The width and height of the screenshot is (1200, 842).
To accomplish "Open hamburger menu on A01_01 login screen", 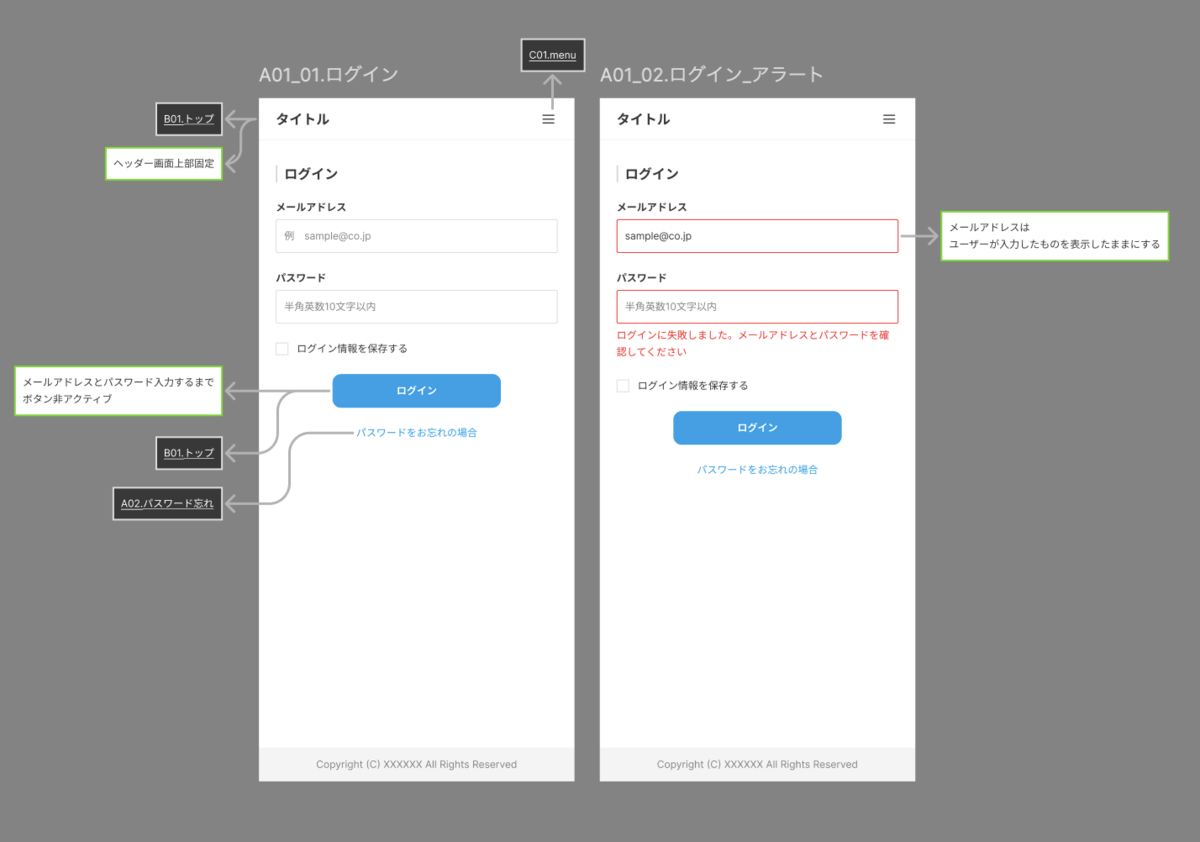I will tap(548, 119).
